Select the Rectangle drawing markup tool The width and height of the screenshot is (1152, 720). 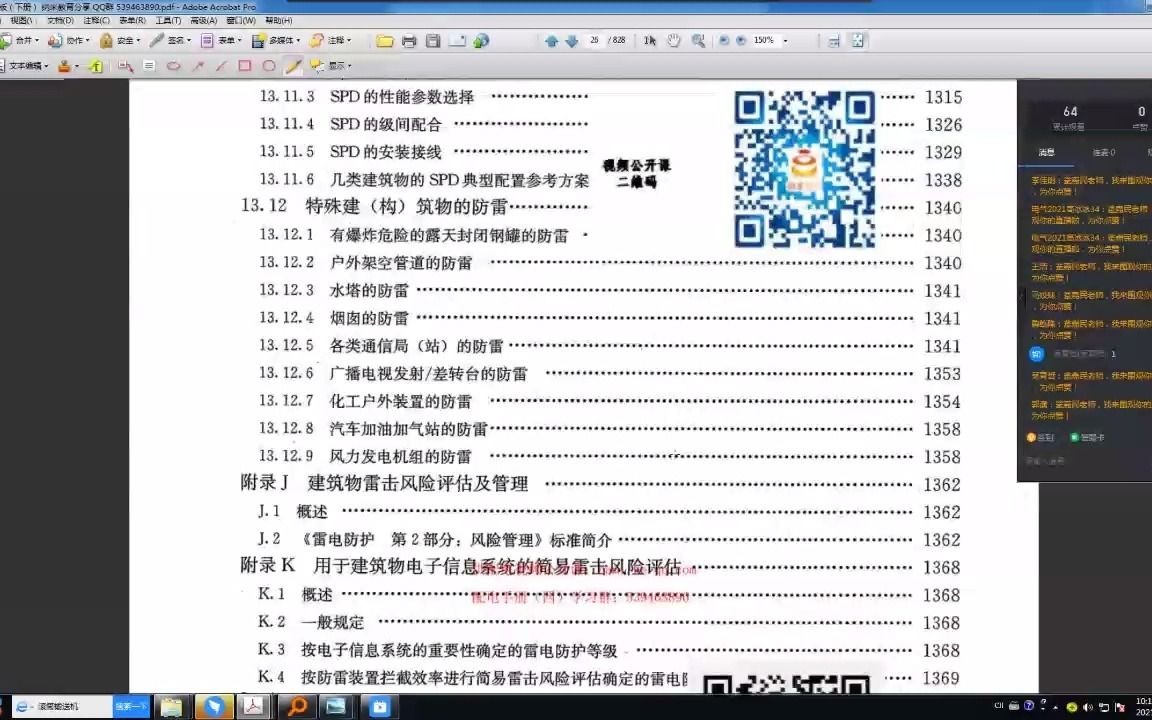coord(243,65)
